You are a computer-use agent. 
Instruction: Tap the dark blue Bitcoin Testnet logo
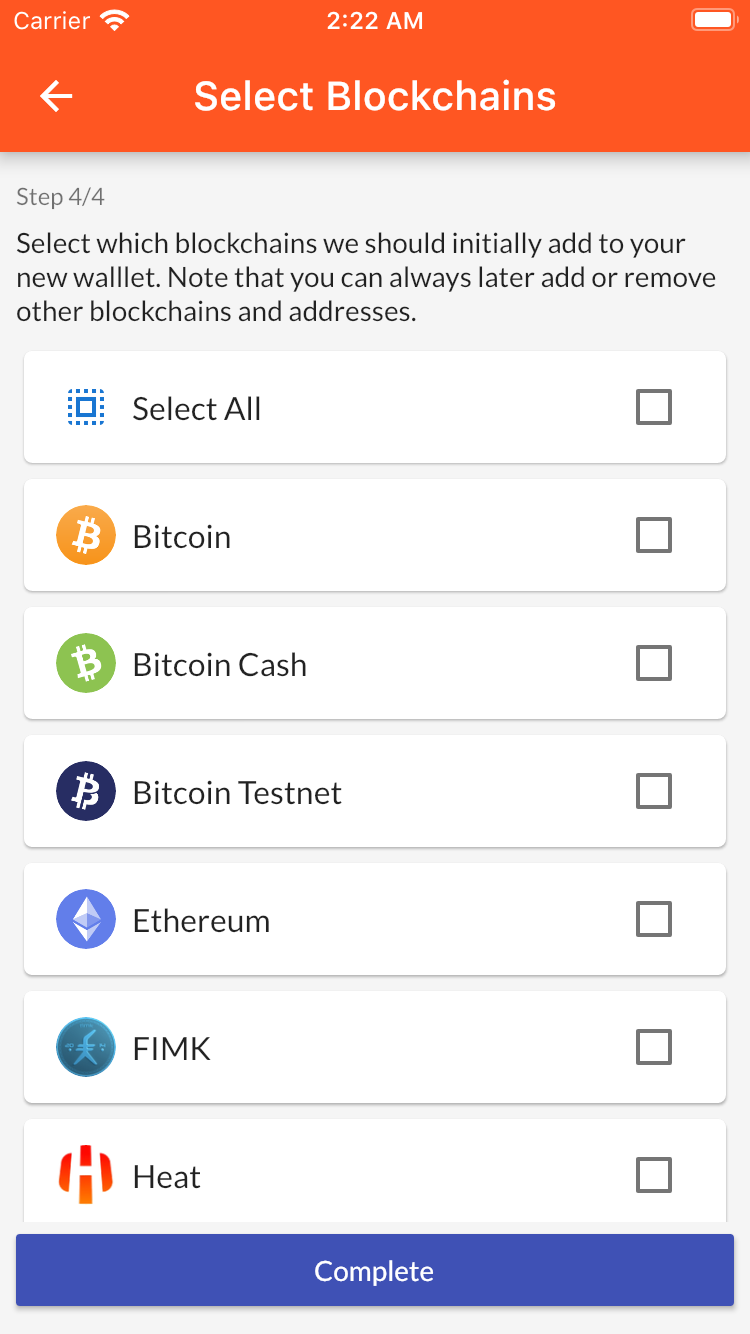point(86,791)
